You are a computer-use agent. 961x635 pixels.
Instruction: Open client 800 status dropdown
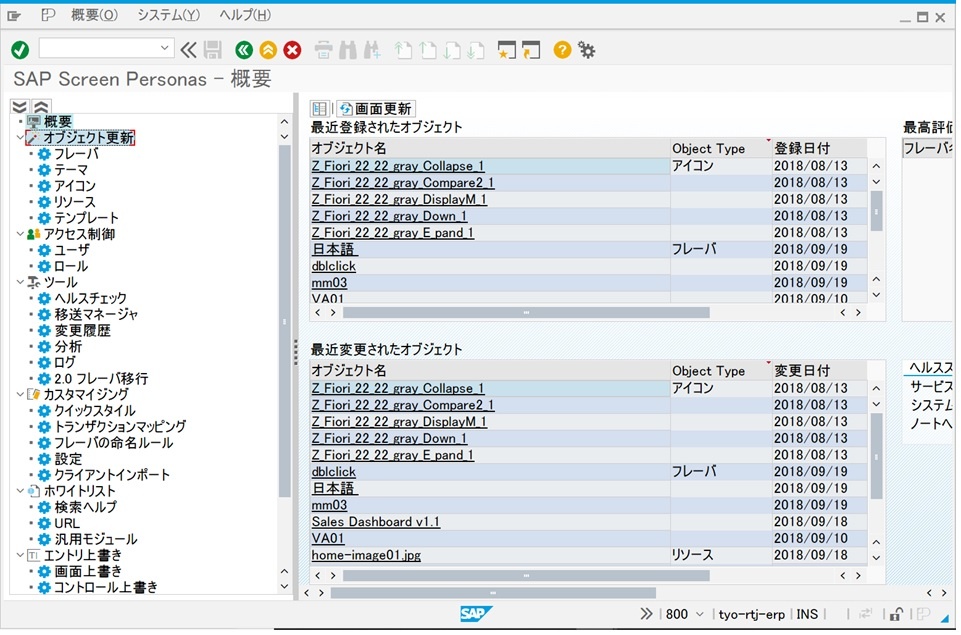(x=699, y=614)
